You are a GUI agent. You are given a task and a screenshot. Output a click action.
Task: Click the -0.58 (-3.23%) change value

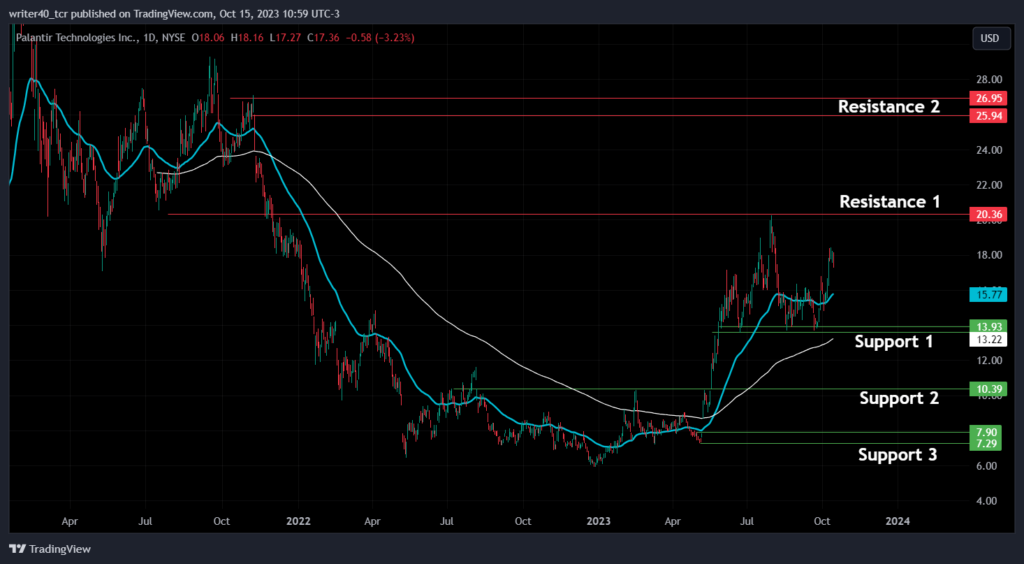click(379, 38)
